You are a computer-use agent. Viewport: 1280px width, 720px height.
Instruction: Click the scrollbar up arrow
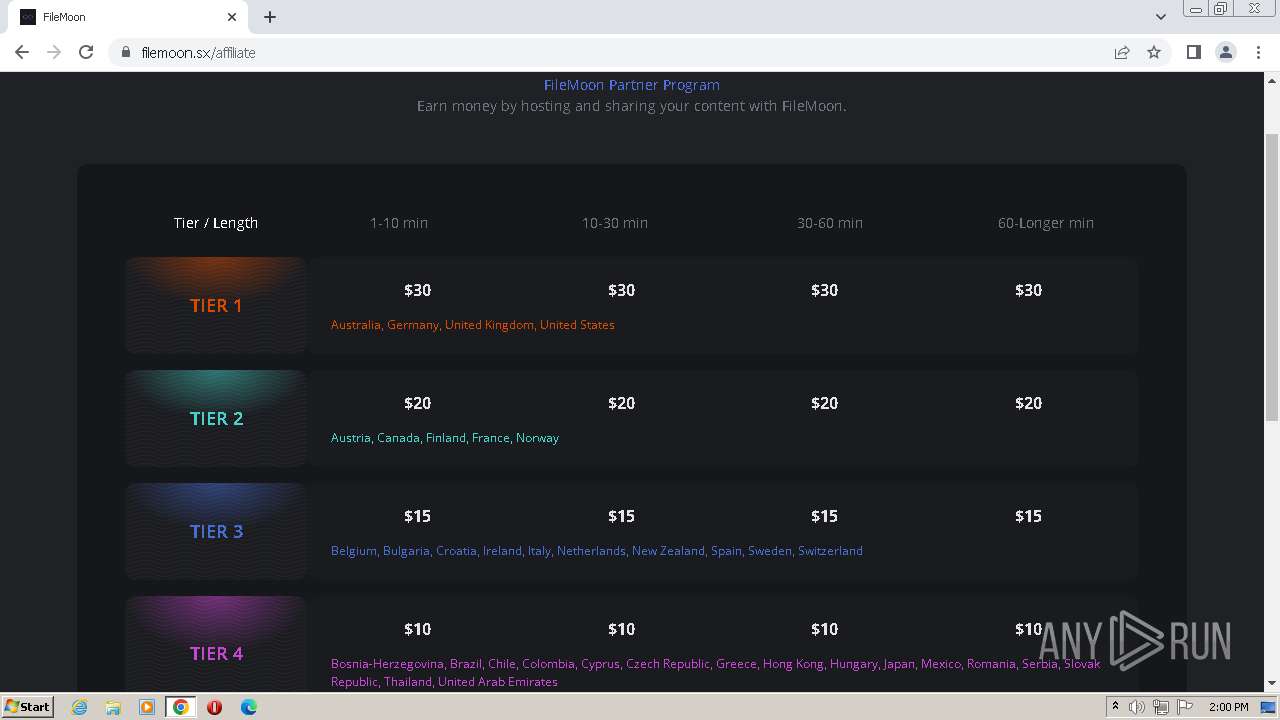click(1272, 80)
